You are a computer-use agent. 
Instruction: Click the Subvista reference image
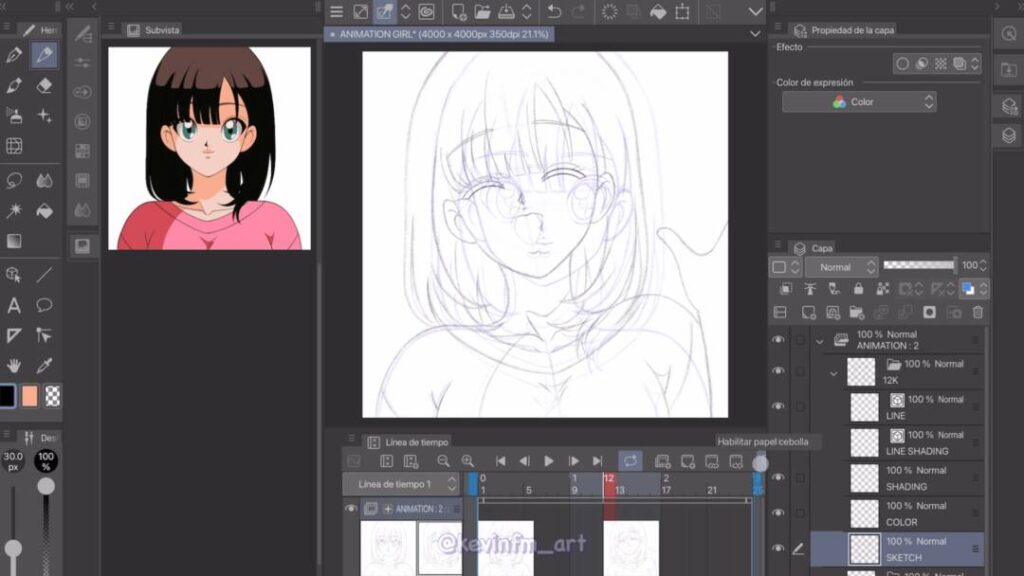point(209,148)
